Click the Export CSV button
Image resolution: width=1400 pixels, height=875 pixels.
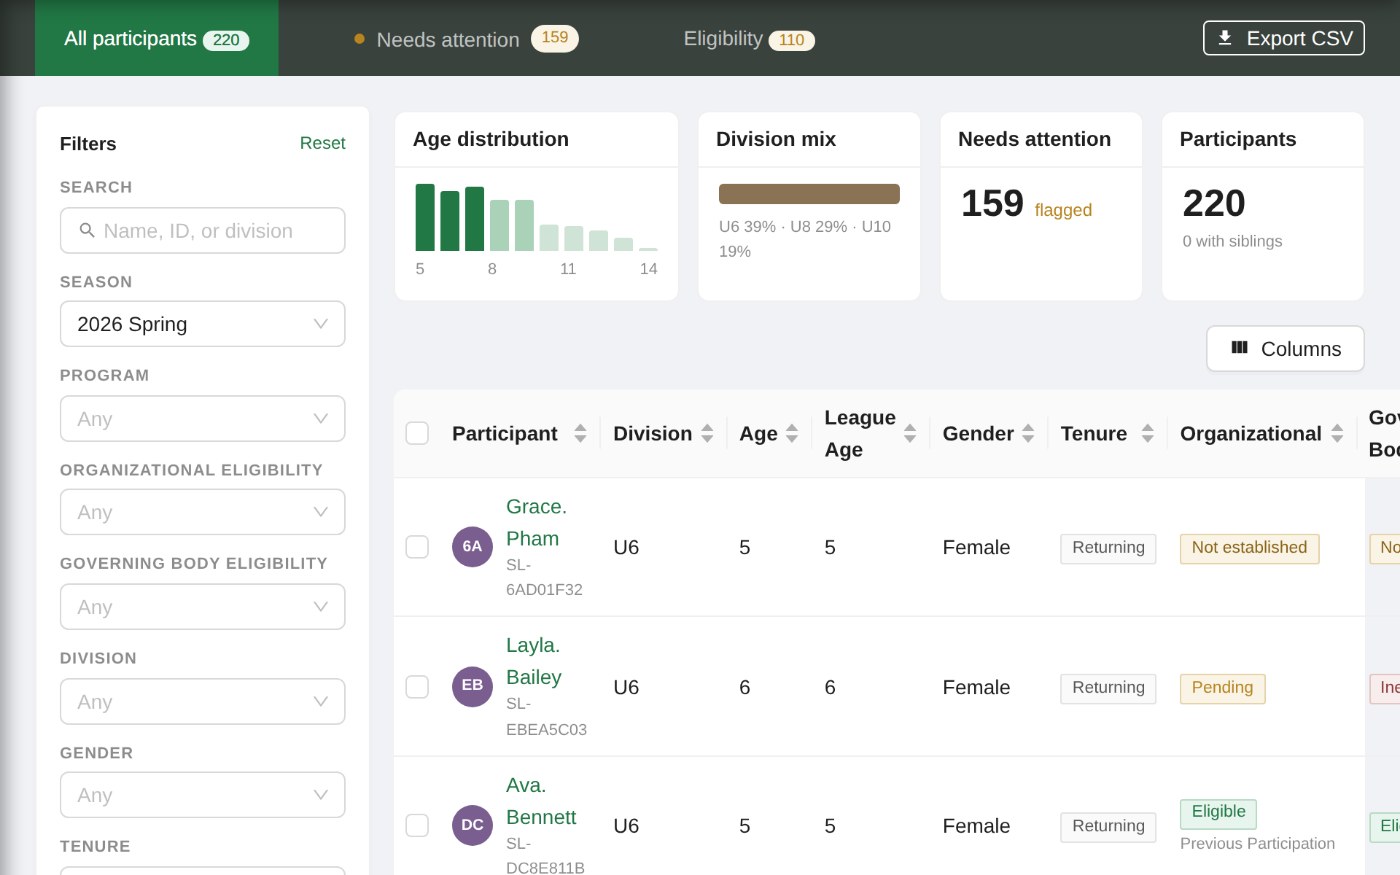tap(1284, 38)
